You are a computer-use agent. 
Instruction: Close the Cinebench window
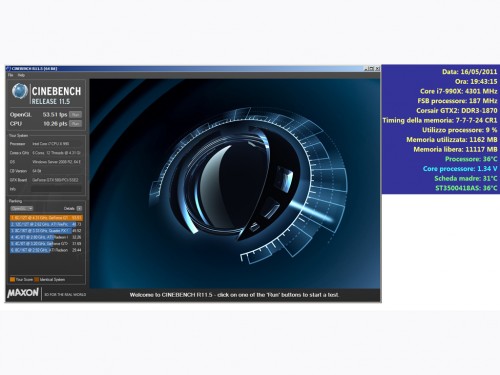click(377, 69)
